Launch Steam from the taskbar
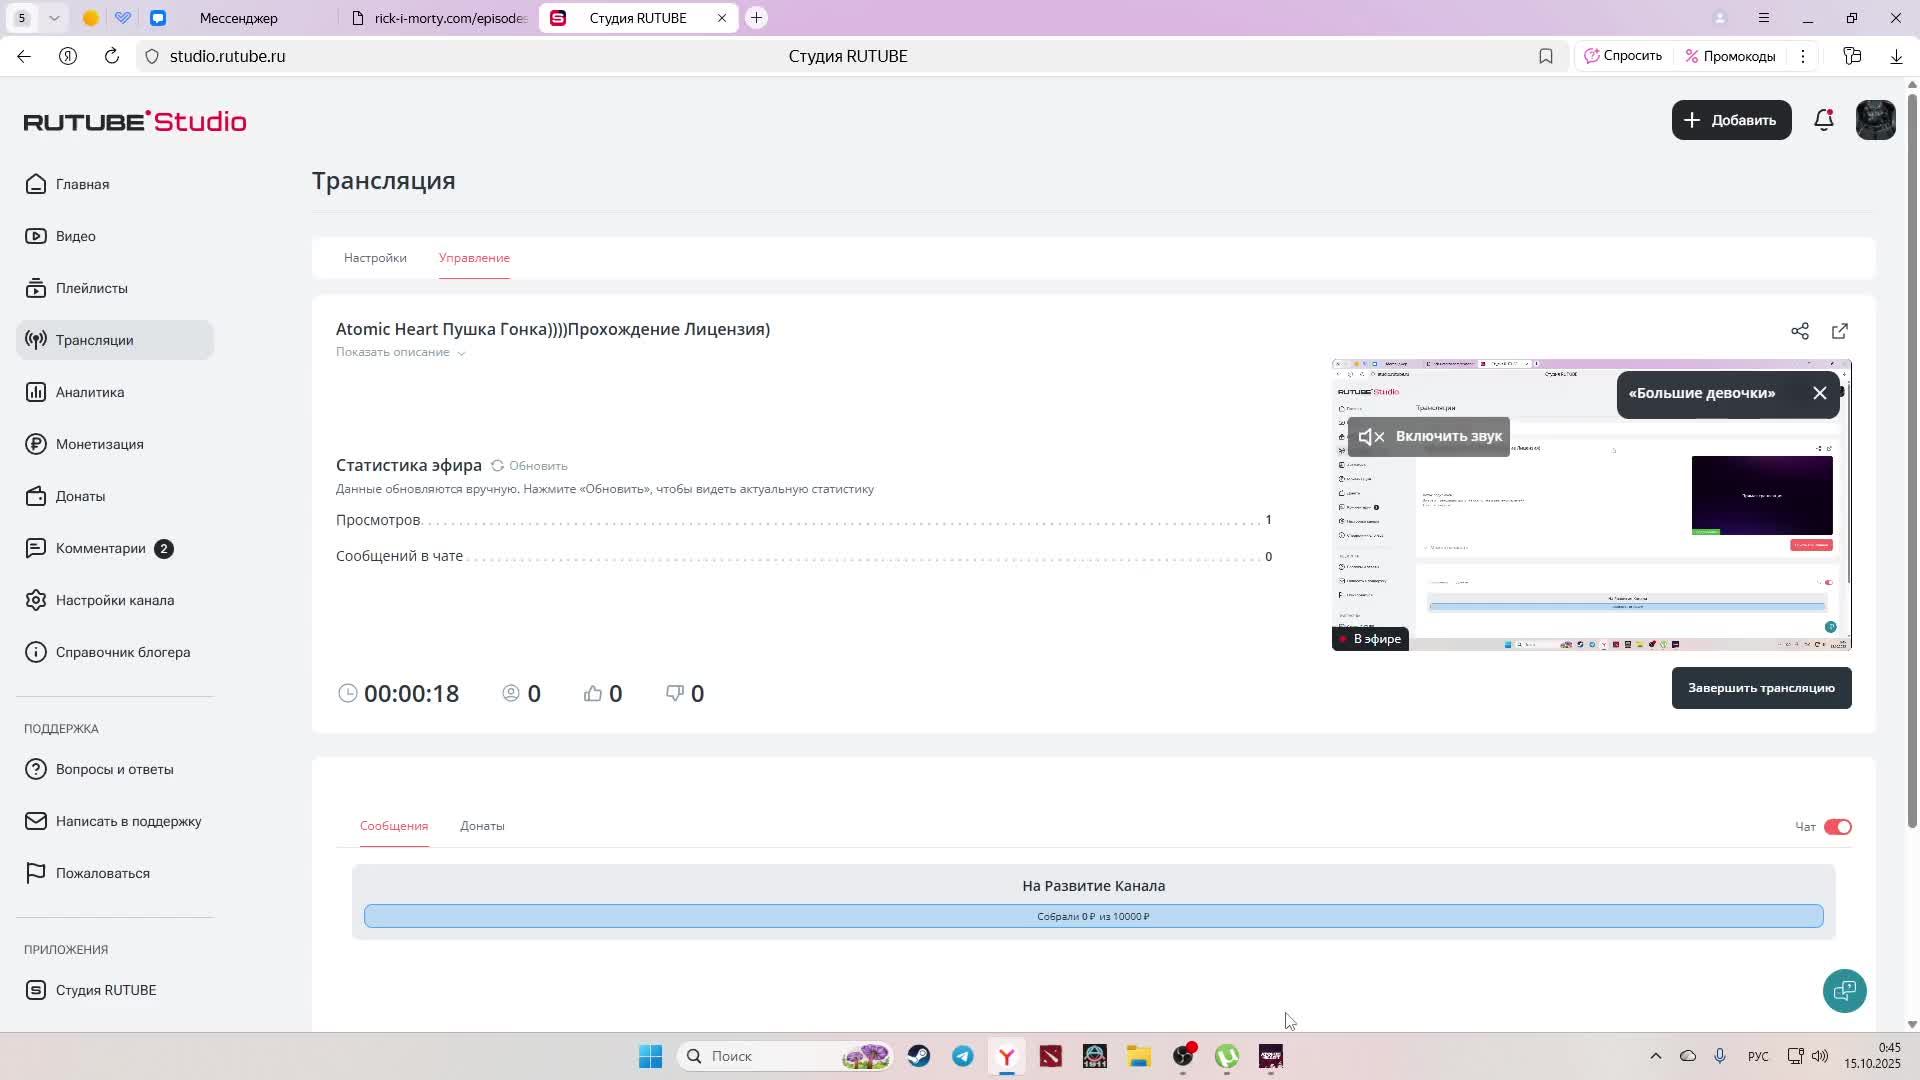The width and height of the screenshot is (1920, 1080). (919, 1056)
